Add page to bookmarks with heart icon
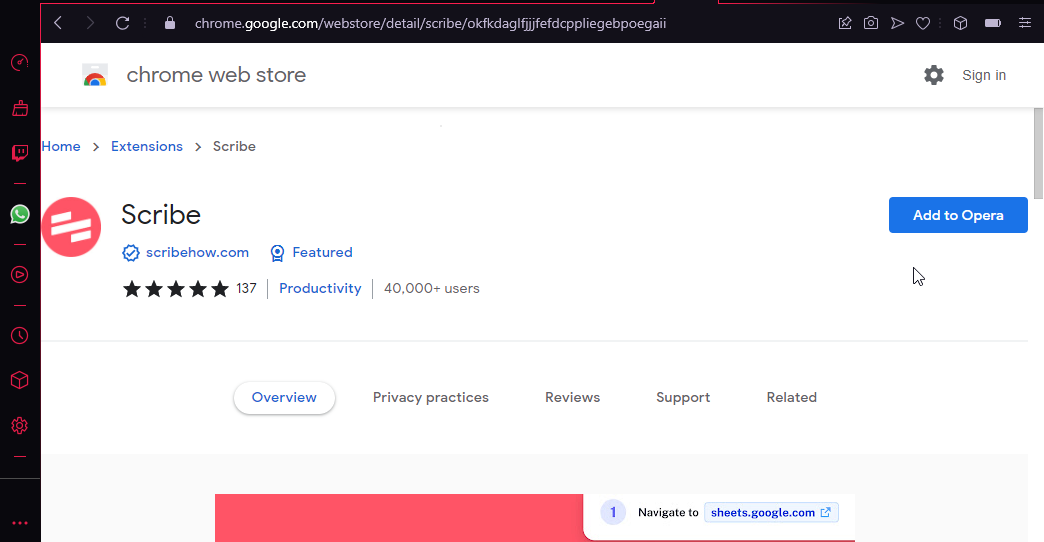The height and width of the screenshot is (542, 1044). click(923, 23)
